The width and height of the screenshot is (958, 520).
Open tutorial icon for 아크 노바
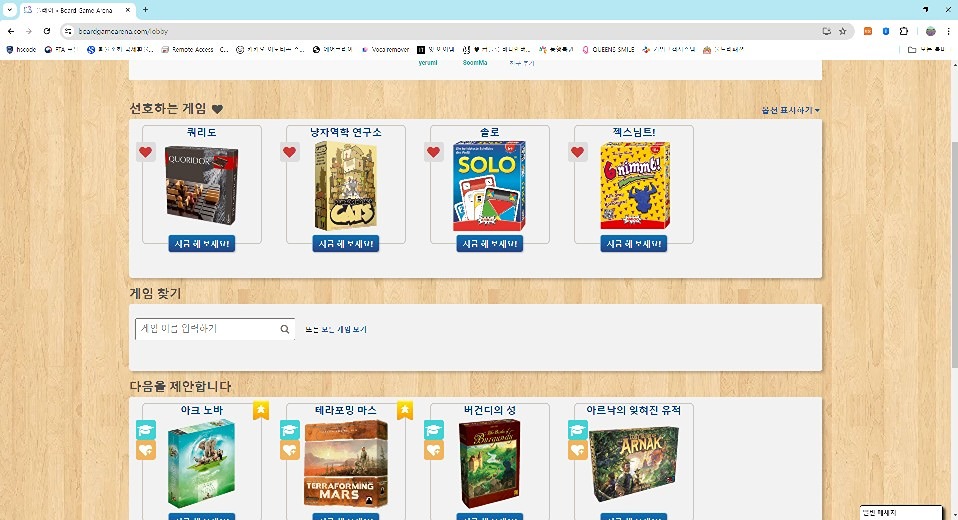coord(145,430)
